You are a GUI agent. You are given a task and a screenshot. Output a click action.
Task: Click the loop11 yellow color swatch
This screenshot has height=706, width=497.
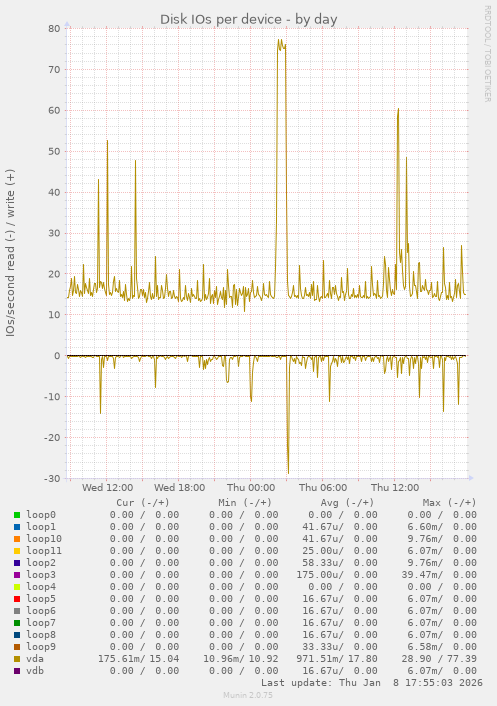point(17,551)
